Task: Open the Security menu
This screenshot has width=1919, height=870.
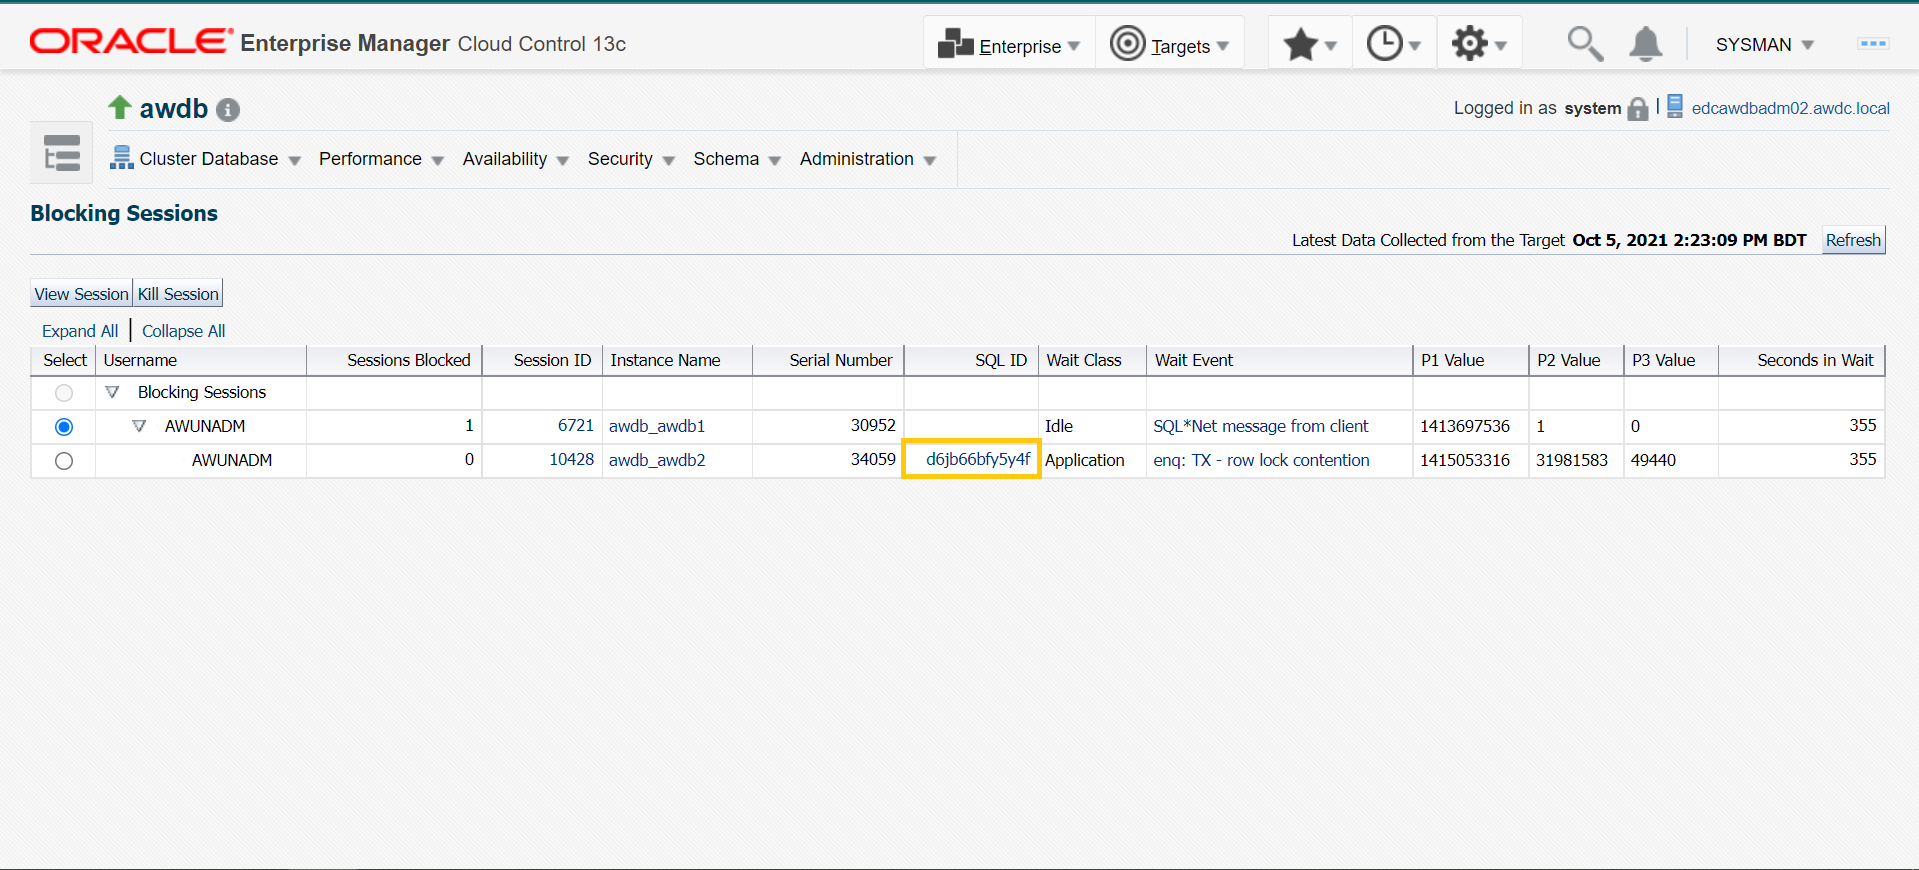Action: click(x=631, y=159)
